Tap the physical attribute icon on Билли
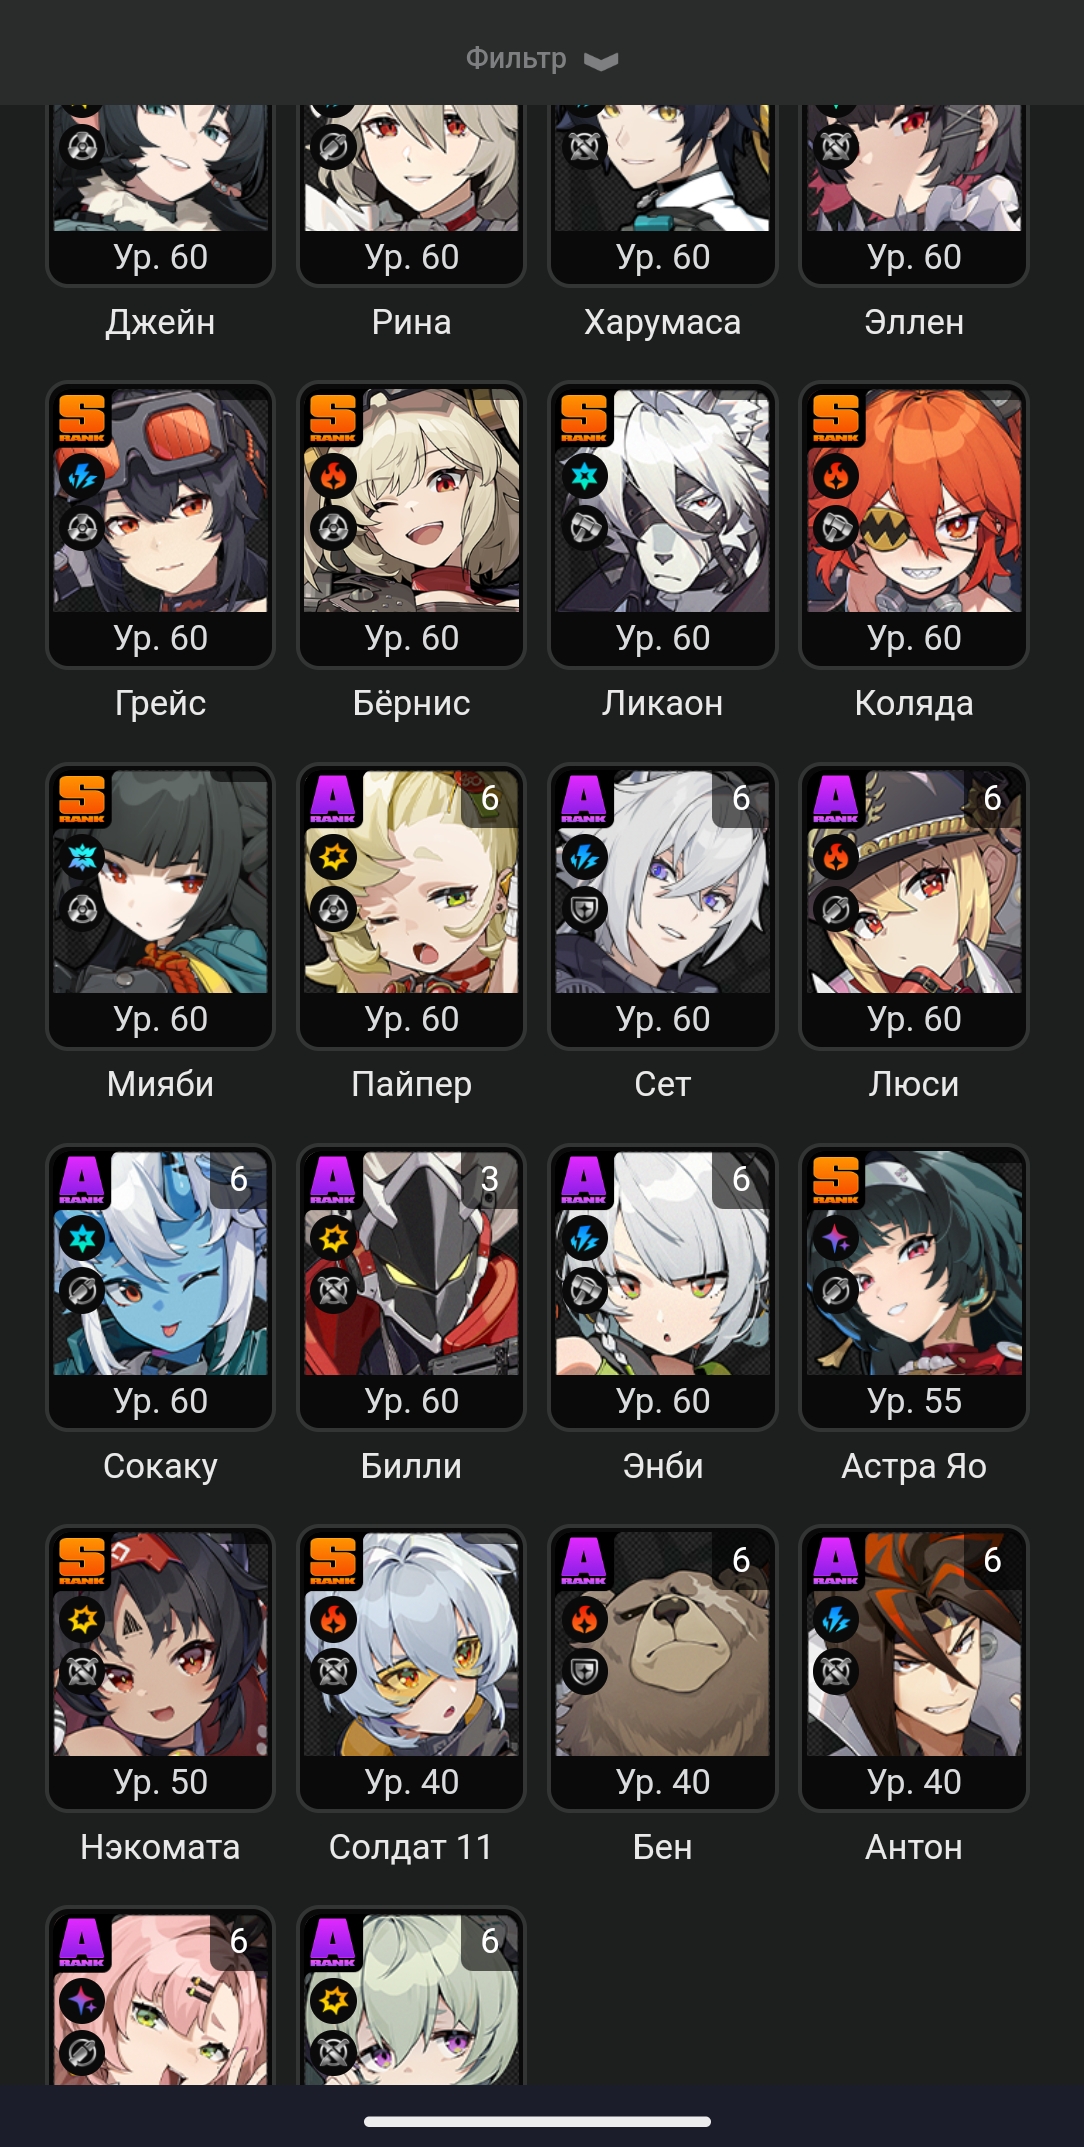 coord(334,1239)
